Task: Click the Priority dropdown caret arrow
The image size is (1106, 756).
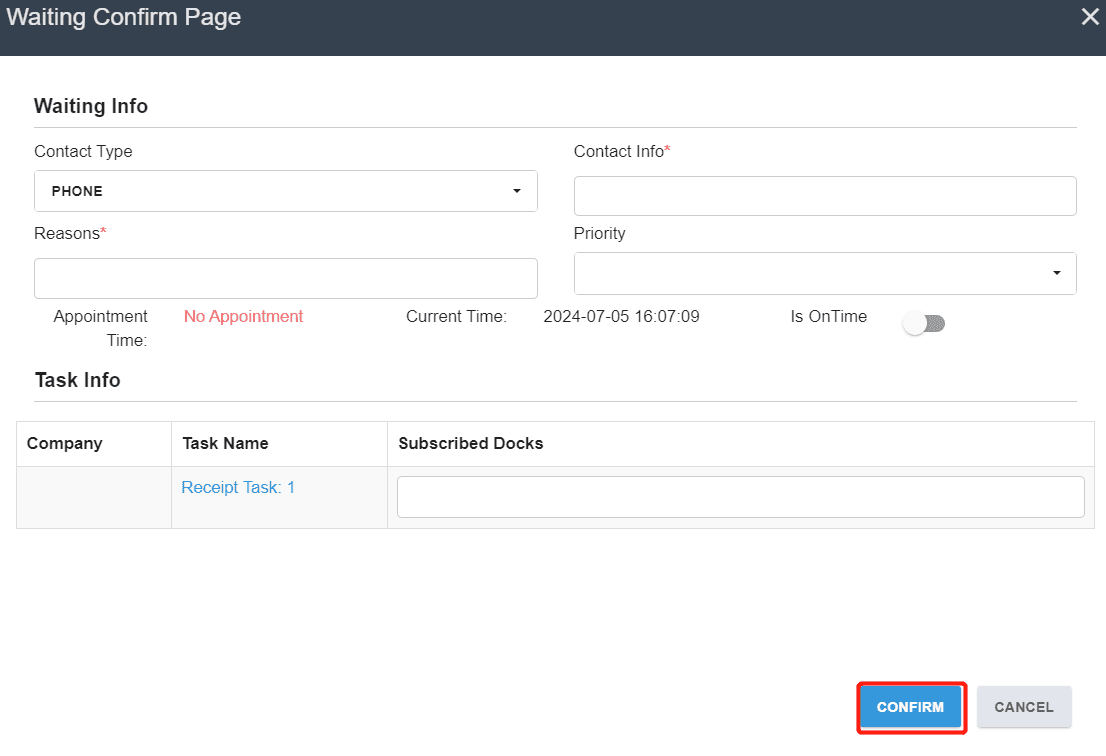Action: click(x=1057, y=274)
